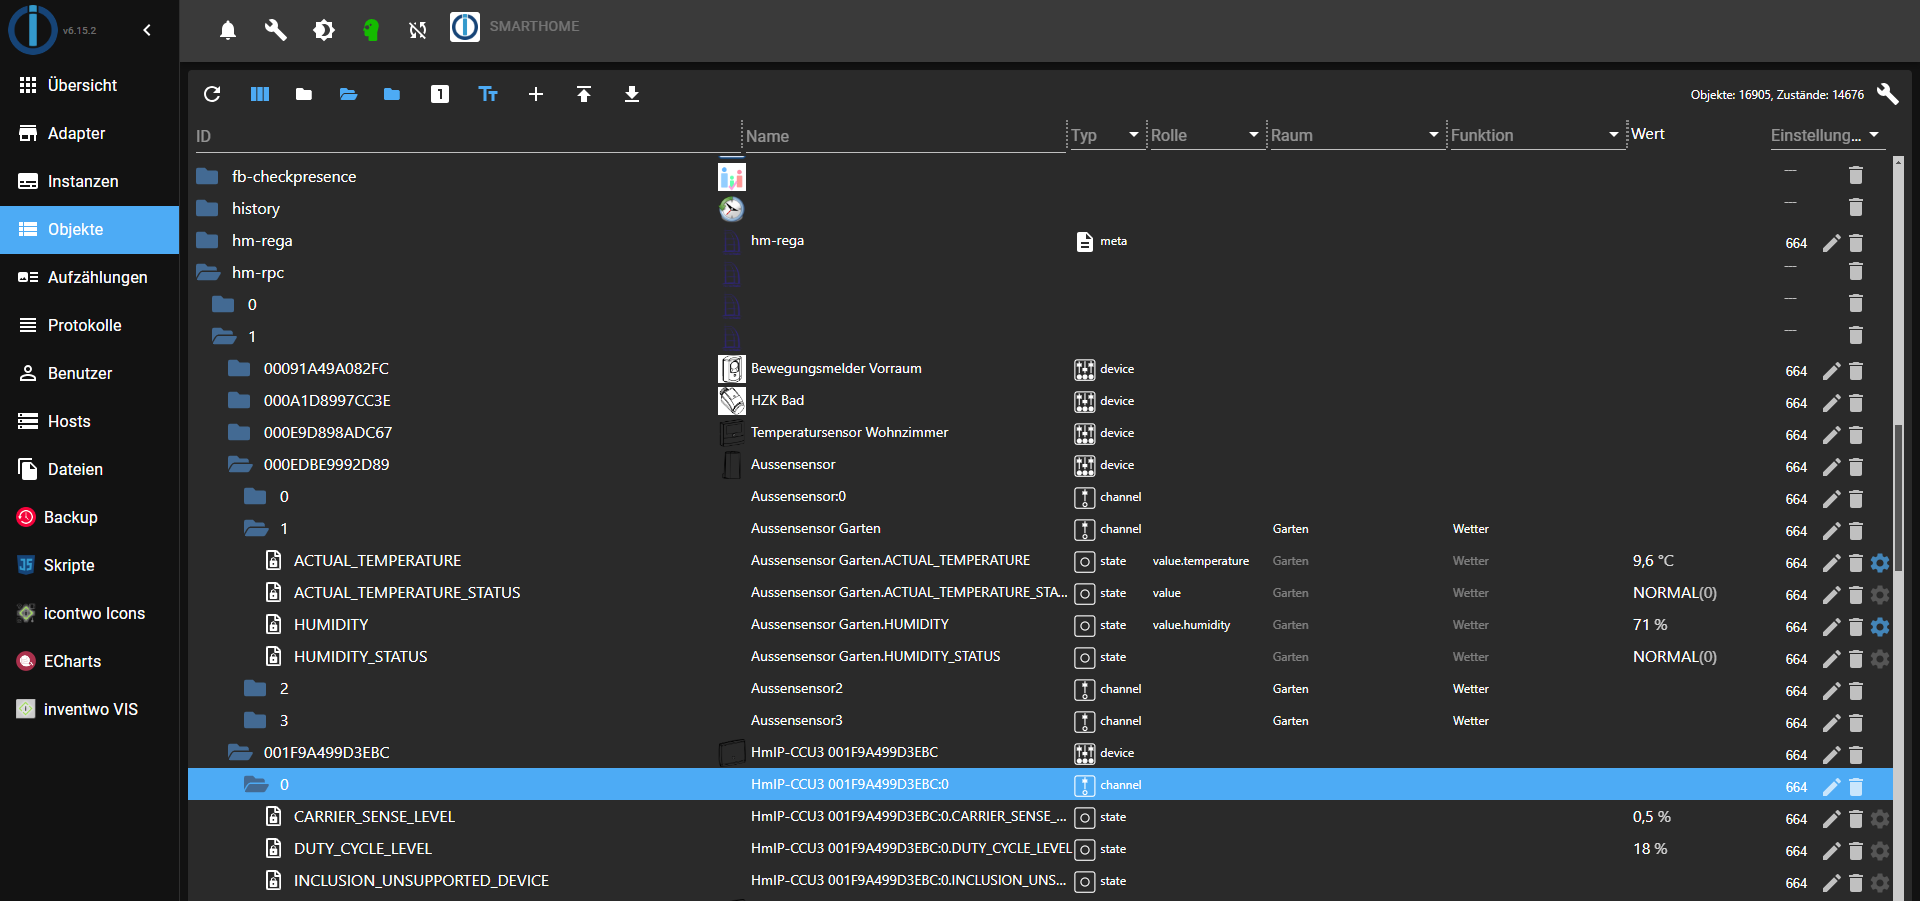Collapse the hm-rpc folder

click(x=208, y=272)
